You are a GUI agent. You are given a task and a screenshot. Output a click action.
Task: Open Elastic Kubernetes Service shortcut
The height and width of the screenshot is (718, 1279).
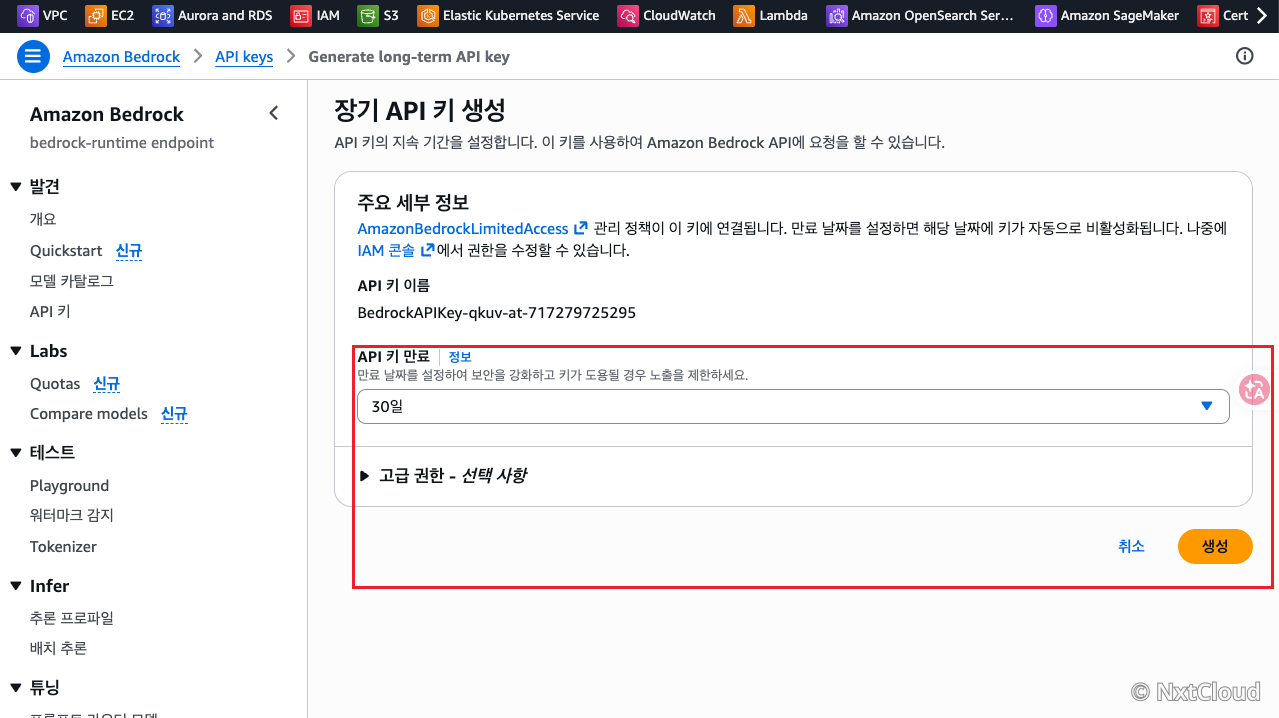[x=508, y=15]
